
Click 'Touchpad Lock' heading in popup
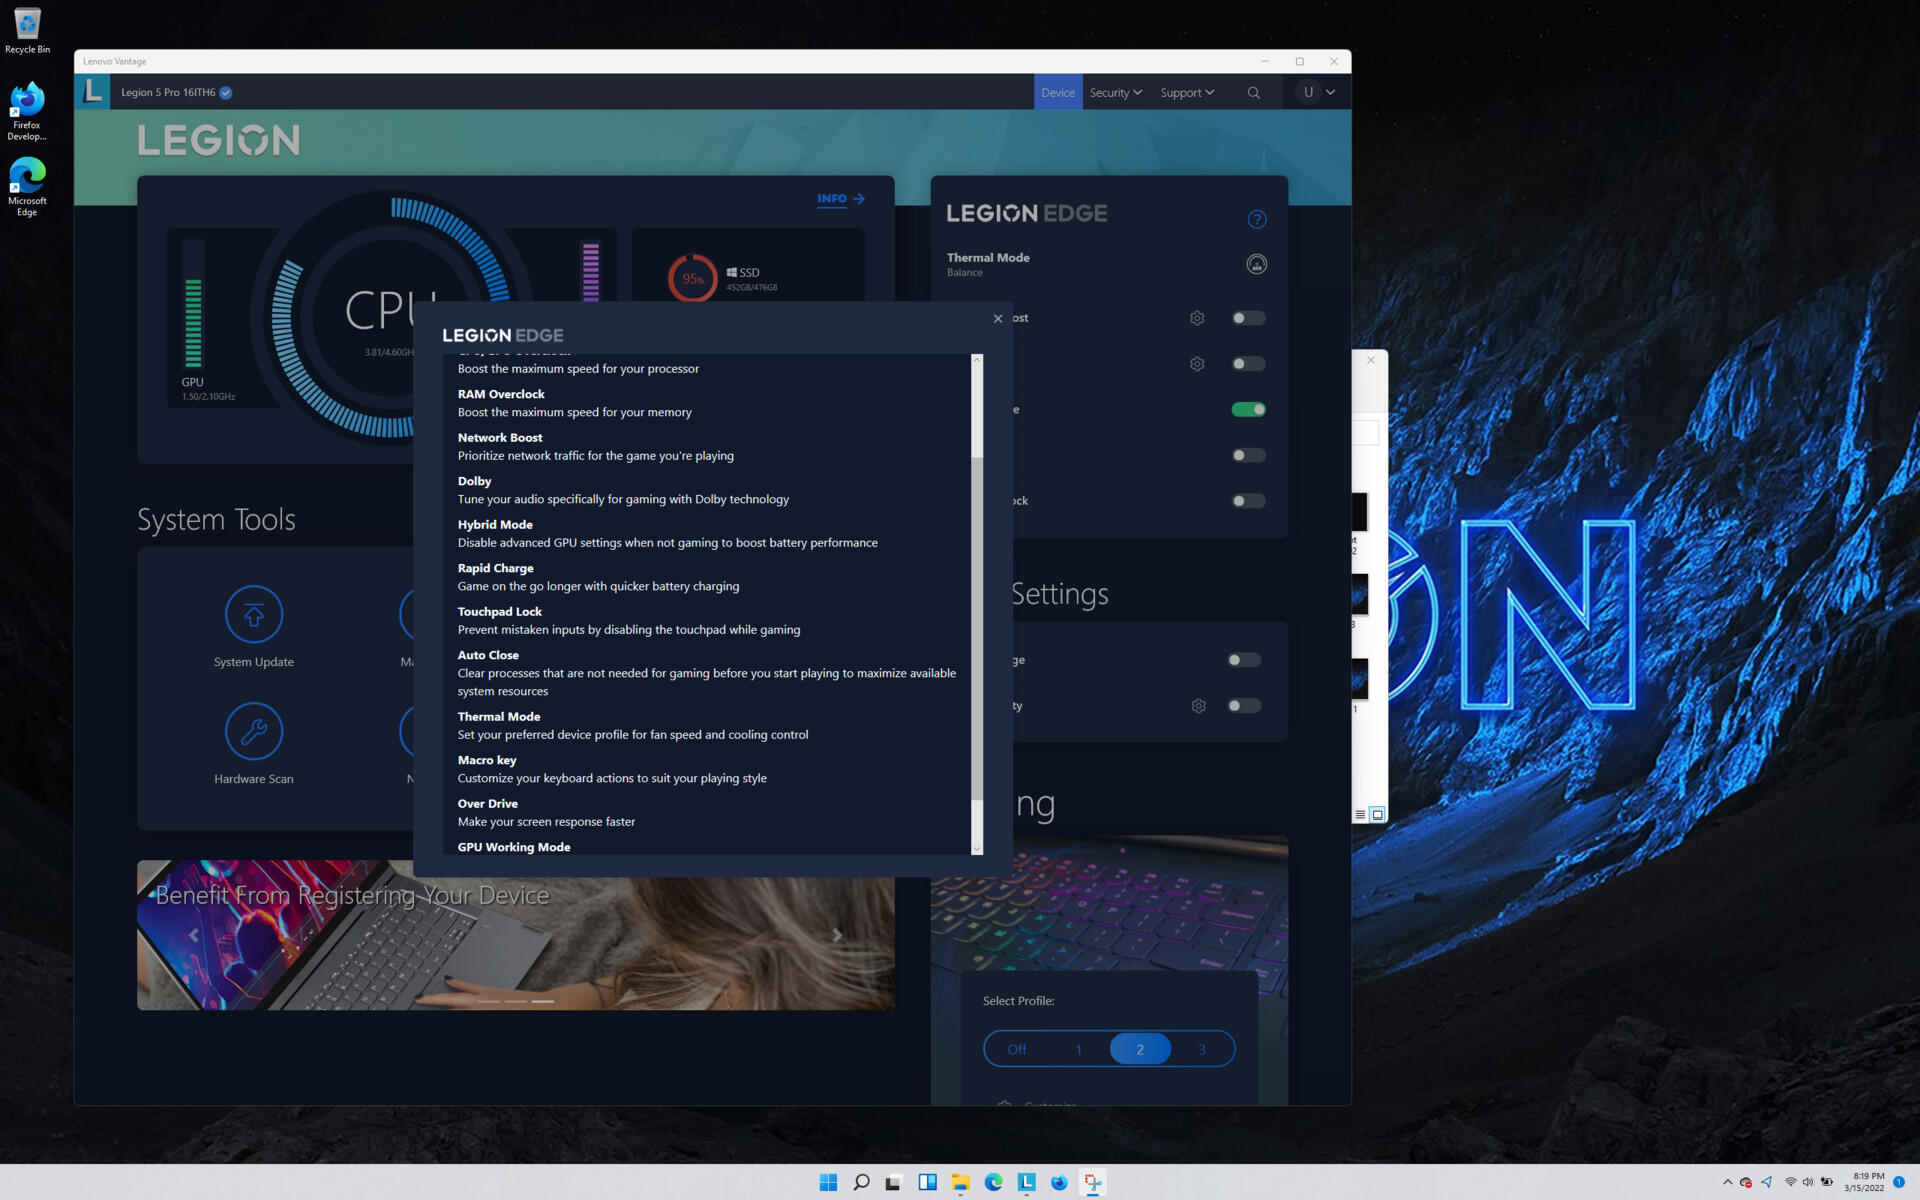499,612
